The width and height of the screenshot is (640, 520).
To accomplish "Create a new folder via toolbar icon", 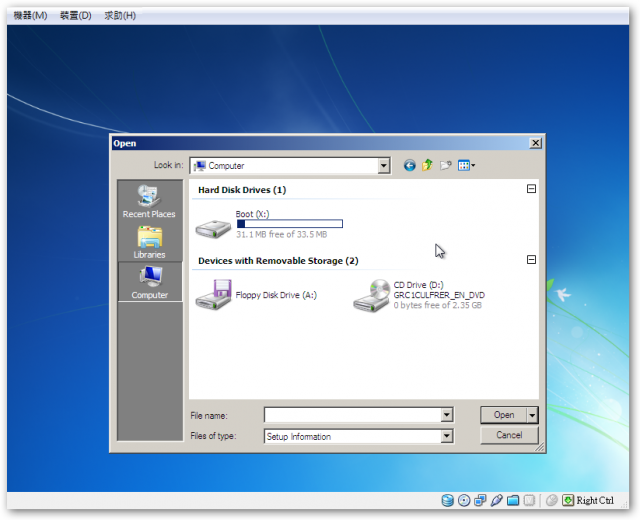I will coord(445,165).
